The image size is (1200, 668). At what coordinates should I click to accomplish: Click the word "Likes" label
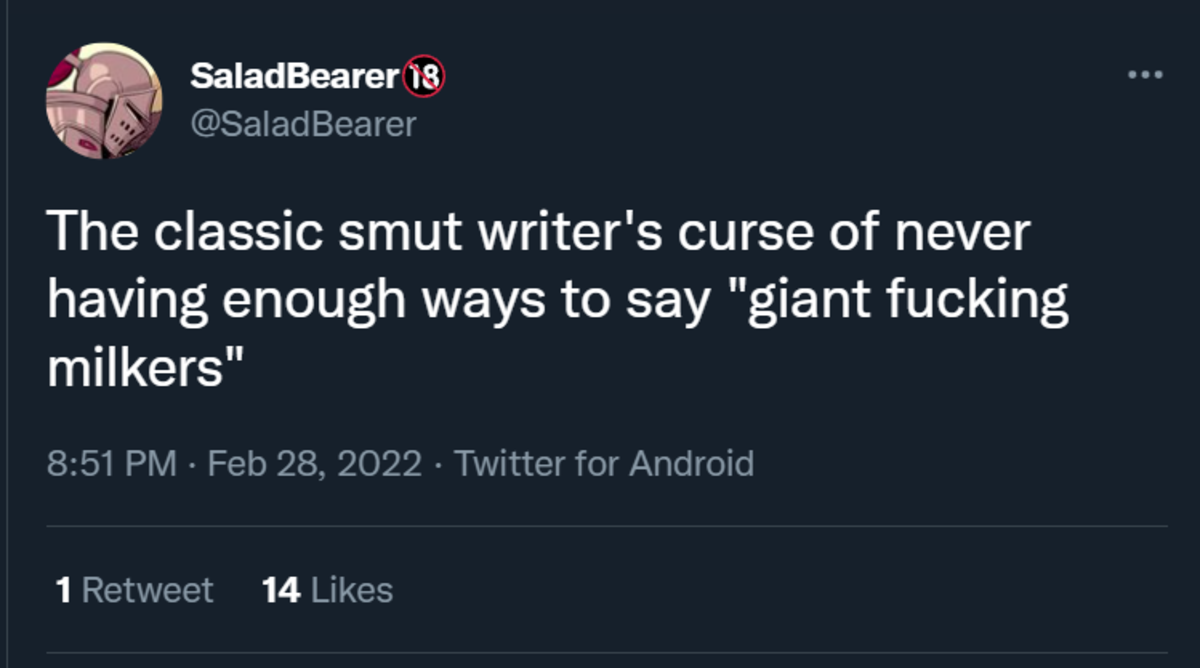[x=352, y=590]
